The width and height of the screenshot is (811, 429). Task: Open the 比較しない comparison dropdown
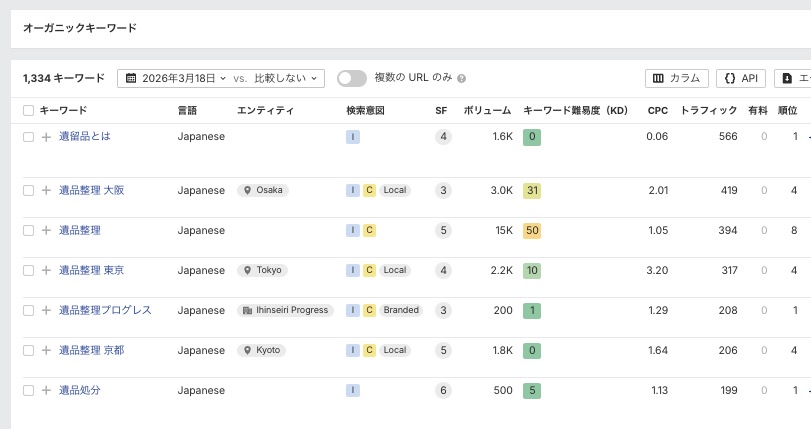click(x=286, y=78)
